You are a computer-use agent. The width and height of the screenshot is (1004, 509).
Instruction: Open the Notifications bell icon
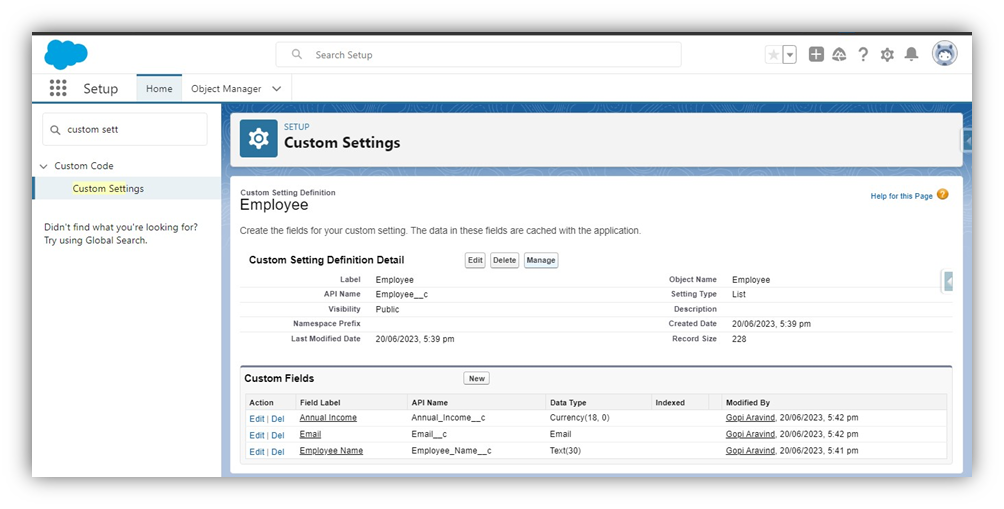tap(911, 54)
